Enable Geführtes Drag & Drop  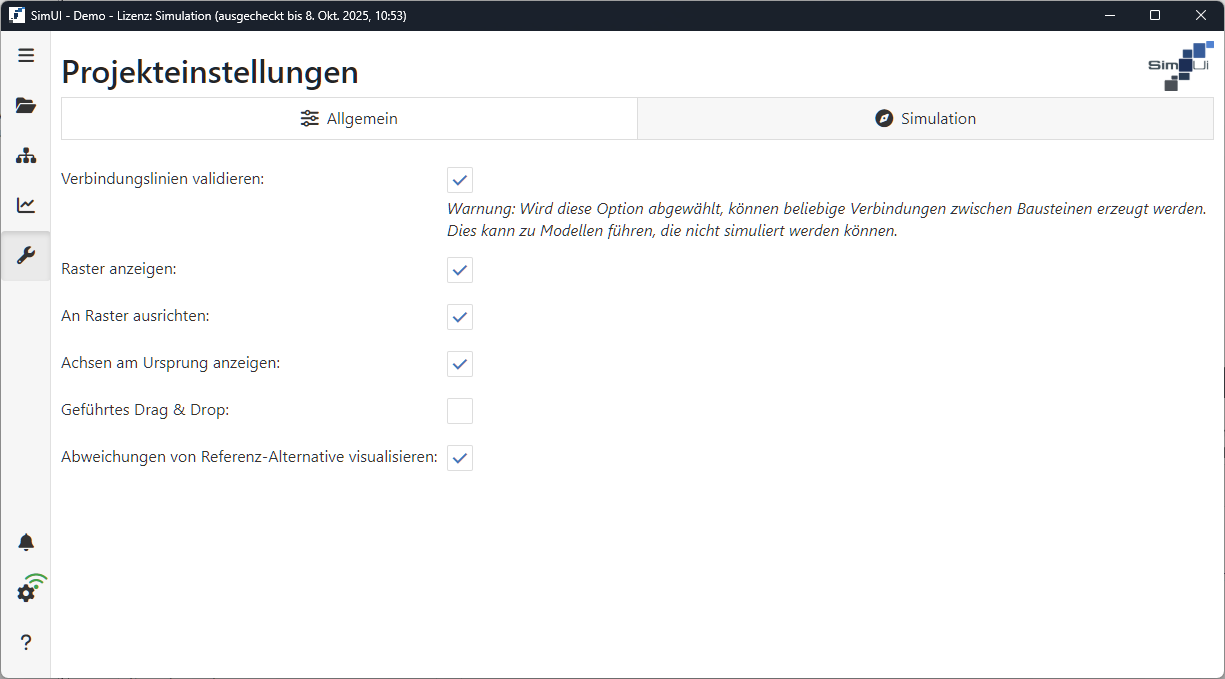pos(459,410)
